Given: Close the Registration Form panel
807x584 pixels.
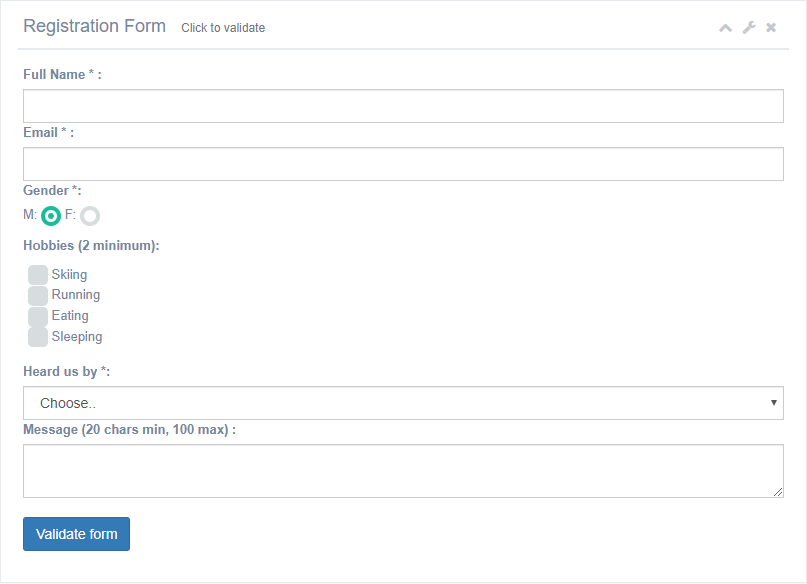Looking at the screenshot, I should tap(770, 27).
